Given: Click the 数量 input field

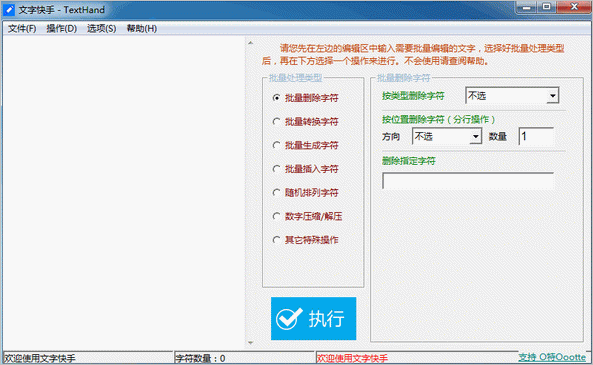Looking at the screenshot, I should (x=536, y=136).
